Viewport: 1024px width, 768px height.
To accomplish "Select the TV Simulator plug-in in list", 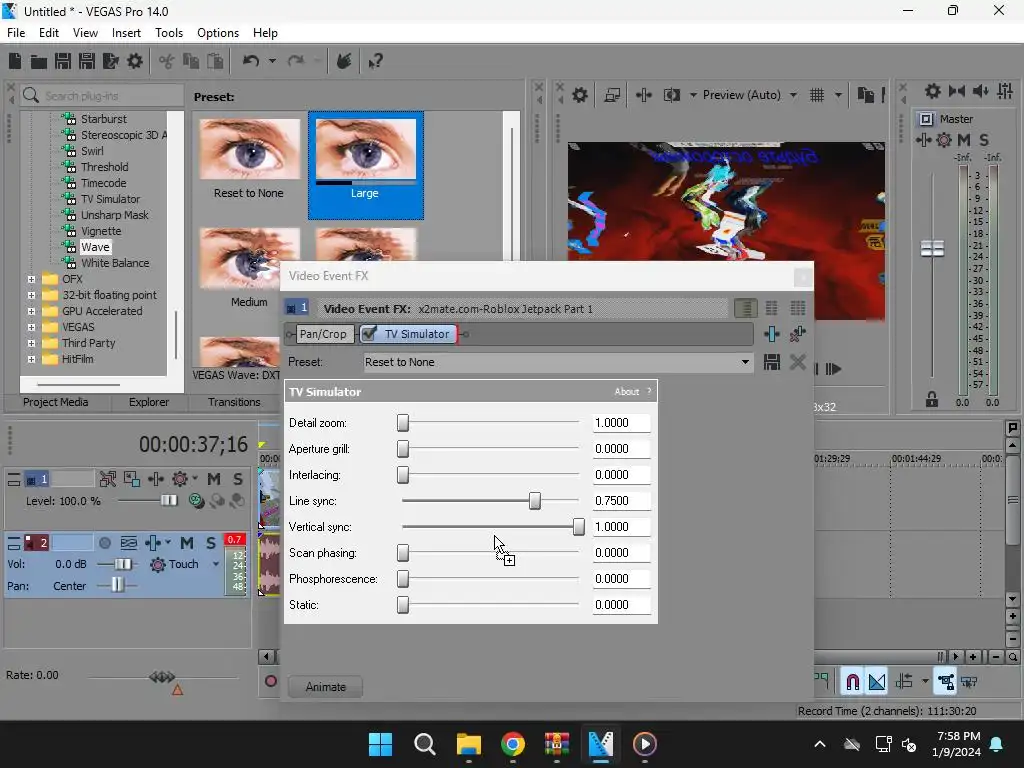I will click(110, 199).
